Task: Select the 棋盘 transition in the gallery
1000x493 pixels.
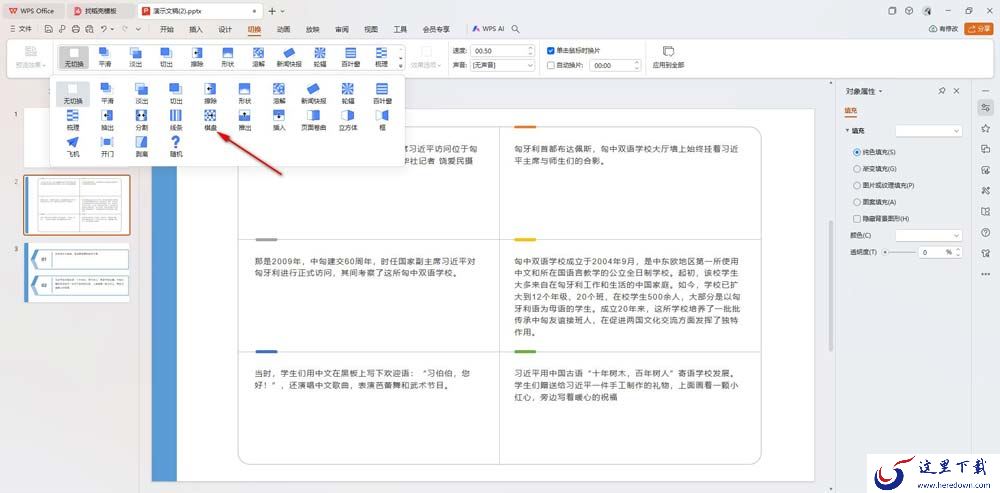Action: pos(210,119)
